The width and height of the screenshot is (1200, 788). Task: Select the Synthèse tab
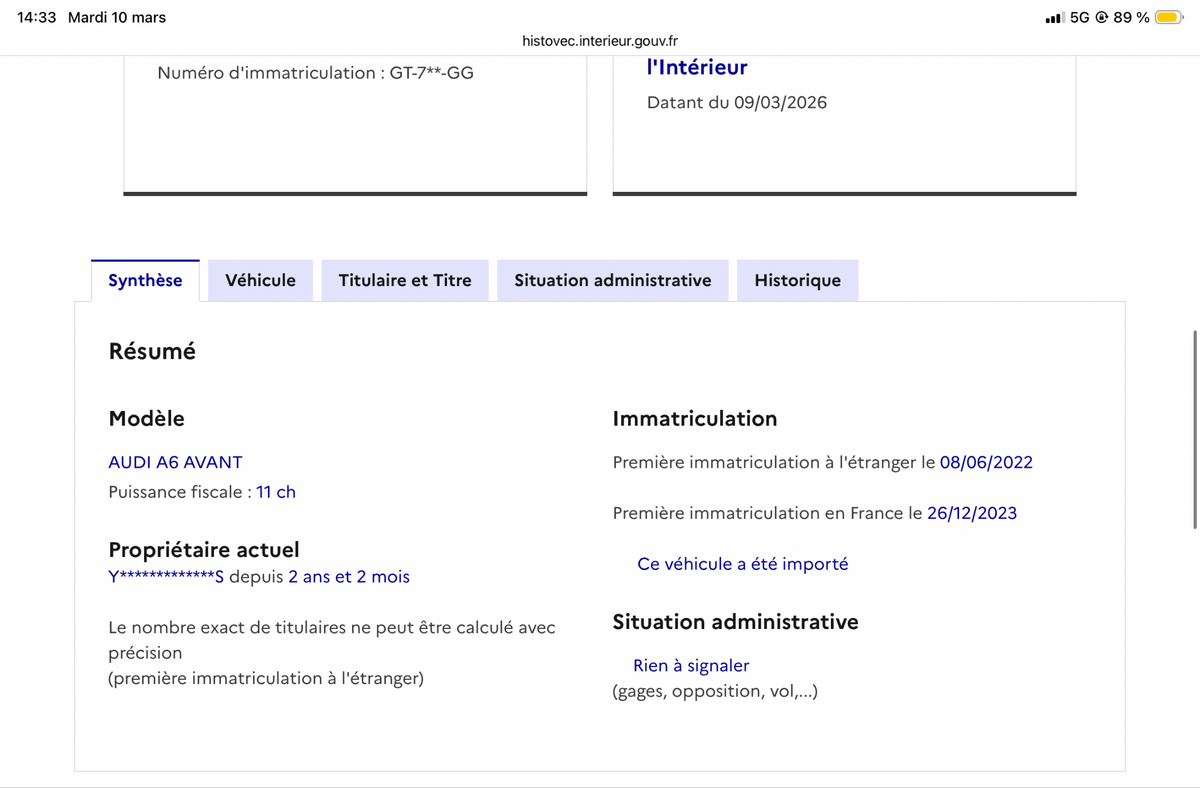(145, 280)
